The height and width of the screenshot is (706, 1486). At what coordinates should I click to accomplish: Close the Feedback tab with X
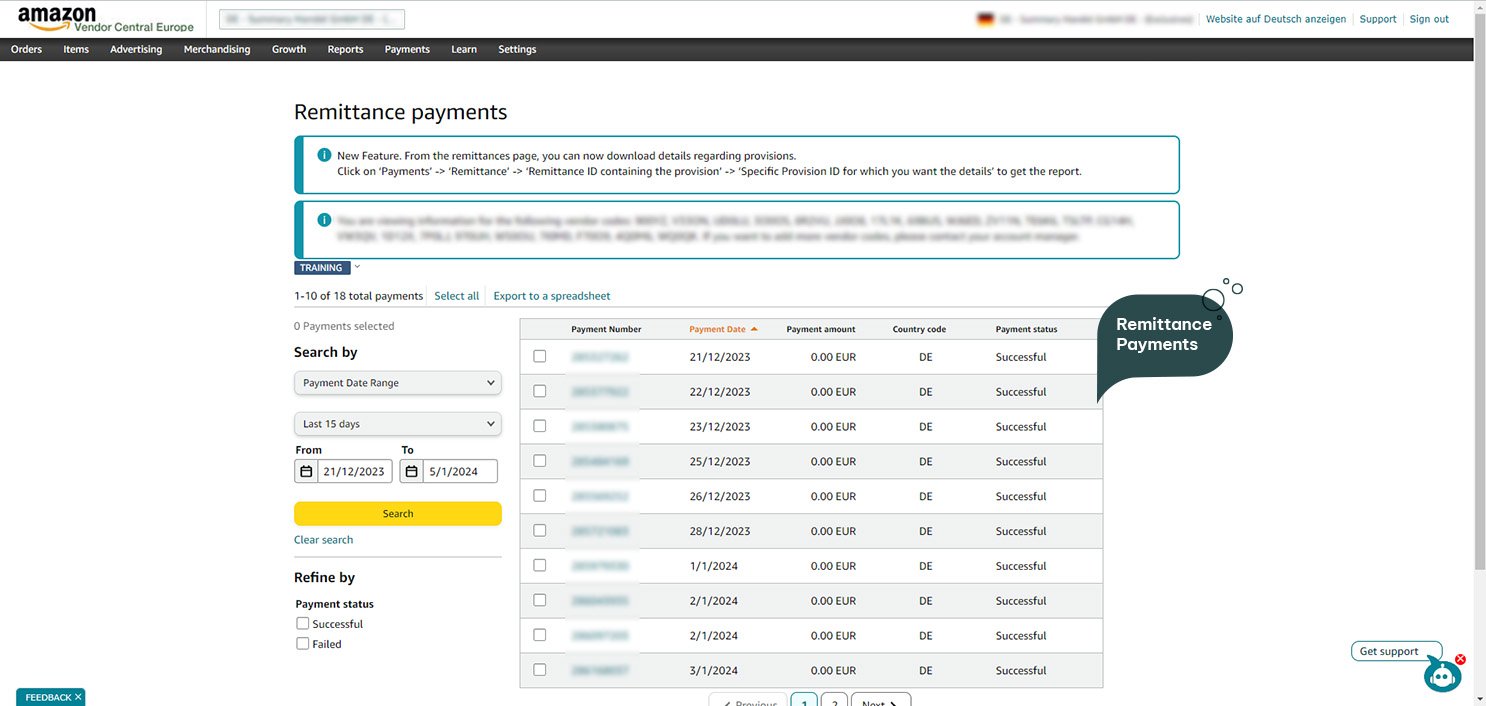[x=78, y=697]
